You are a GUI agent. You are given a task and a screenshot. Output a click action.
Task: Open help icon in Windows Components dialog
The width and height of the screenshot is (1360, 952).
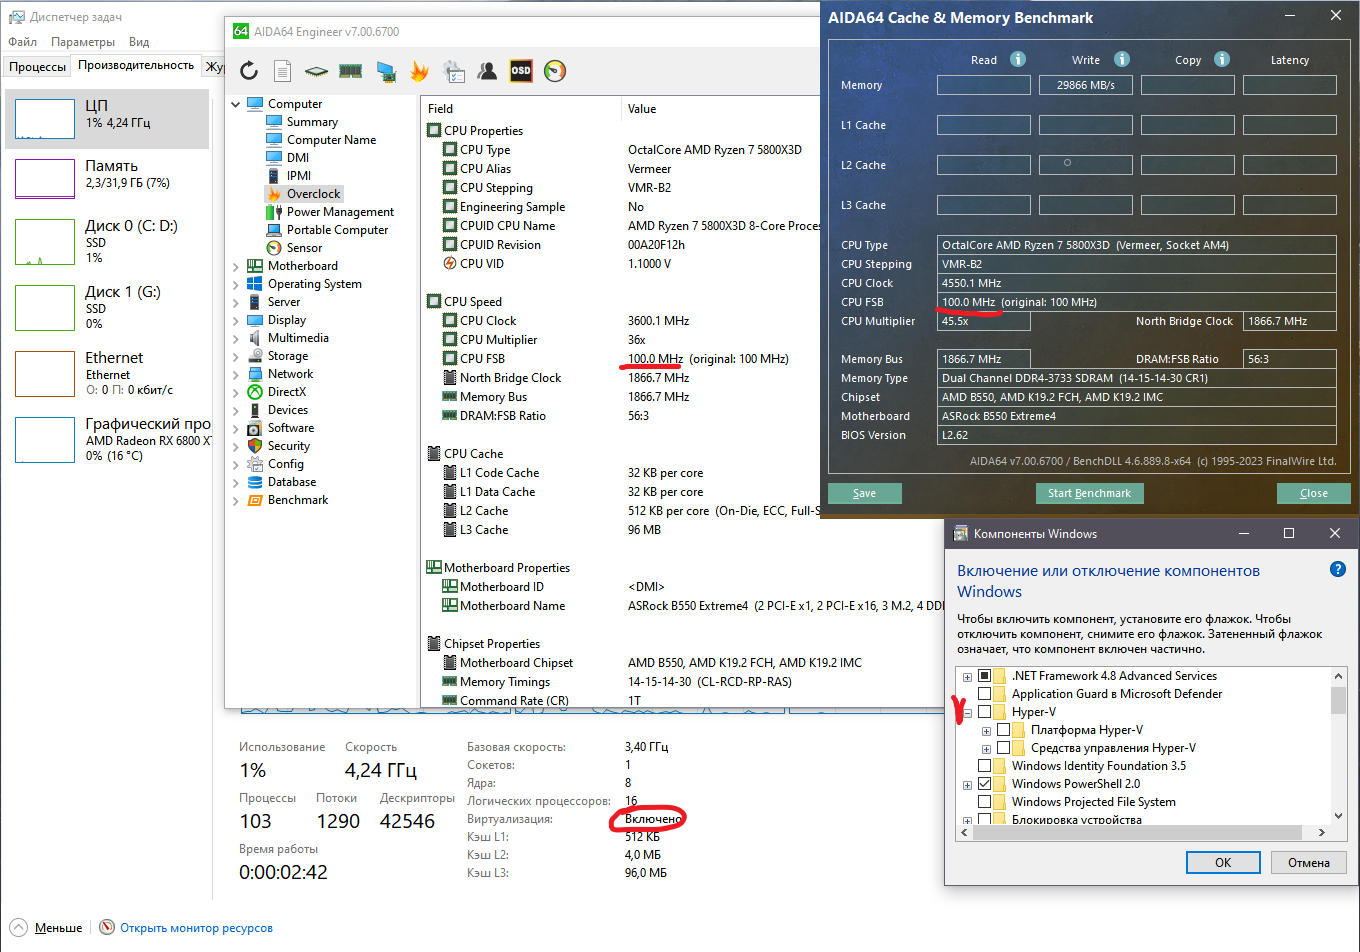pos(1338,570)
